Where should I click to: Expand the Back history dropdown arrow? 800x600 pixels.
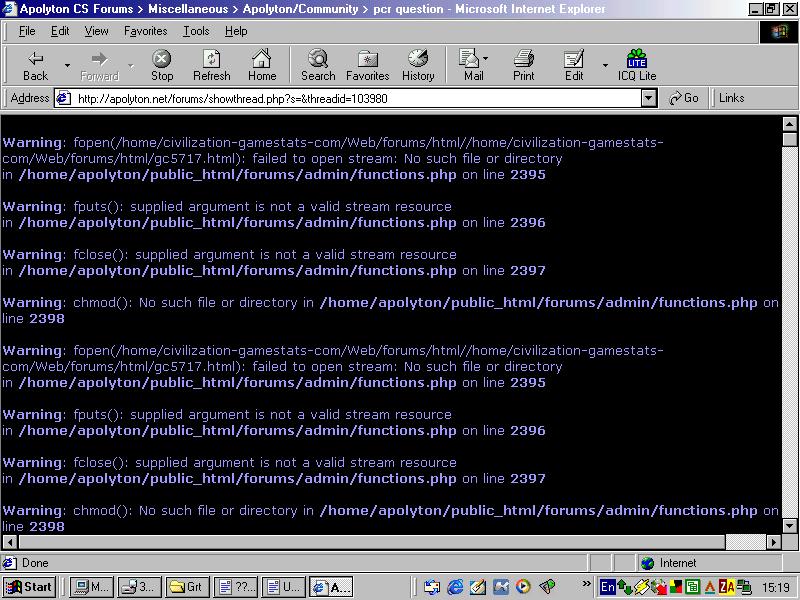coord(67,66)
